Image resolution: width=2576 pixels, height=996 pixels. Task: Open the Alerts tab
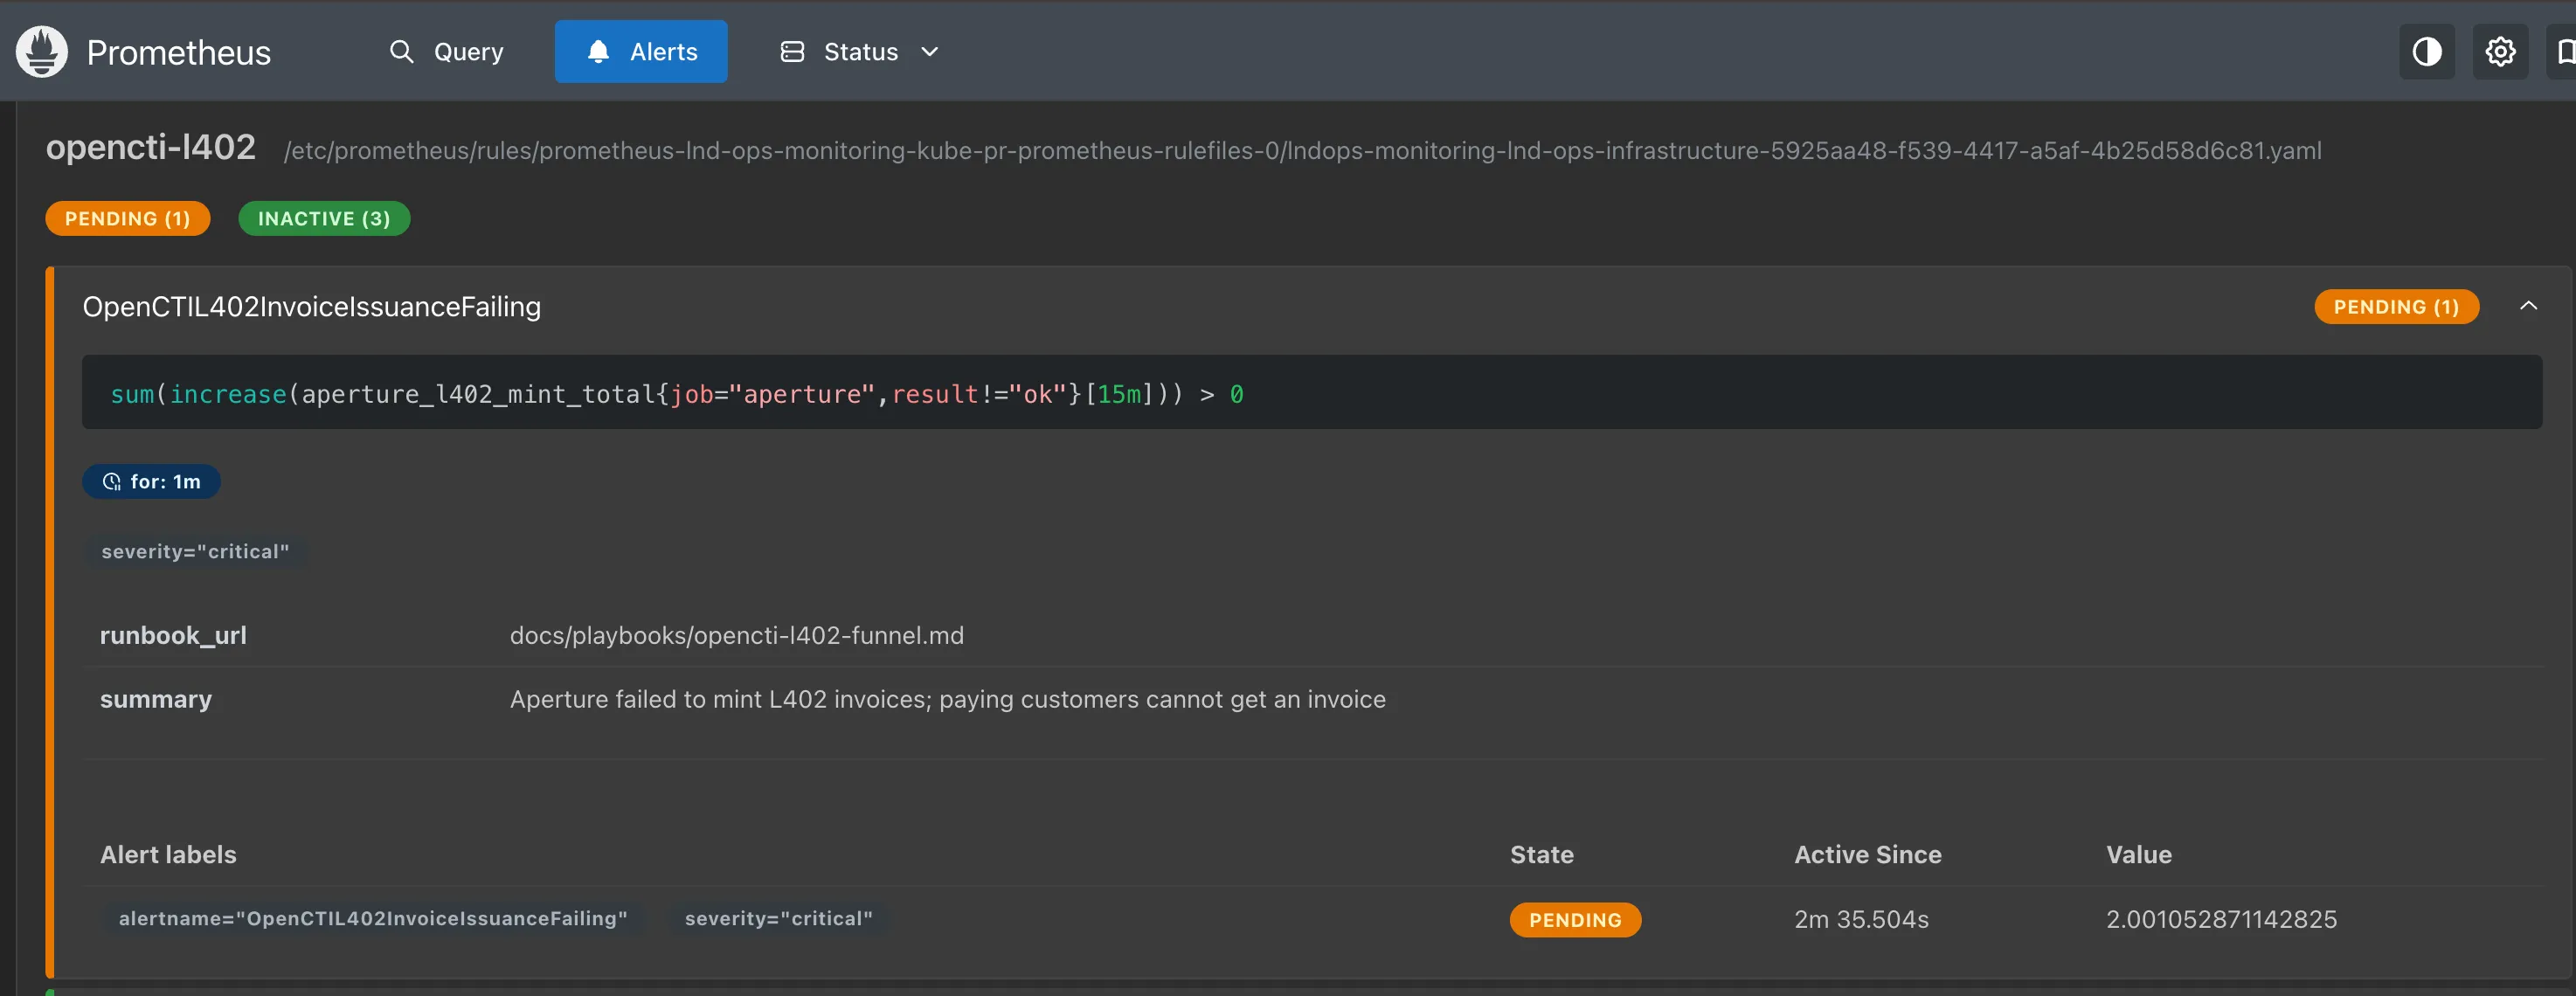tap(641, 52)
